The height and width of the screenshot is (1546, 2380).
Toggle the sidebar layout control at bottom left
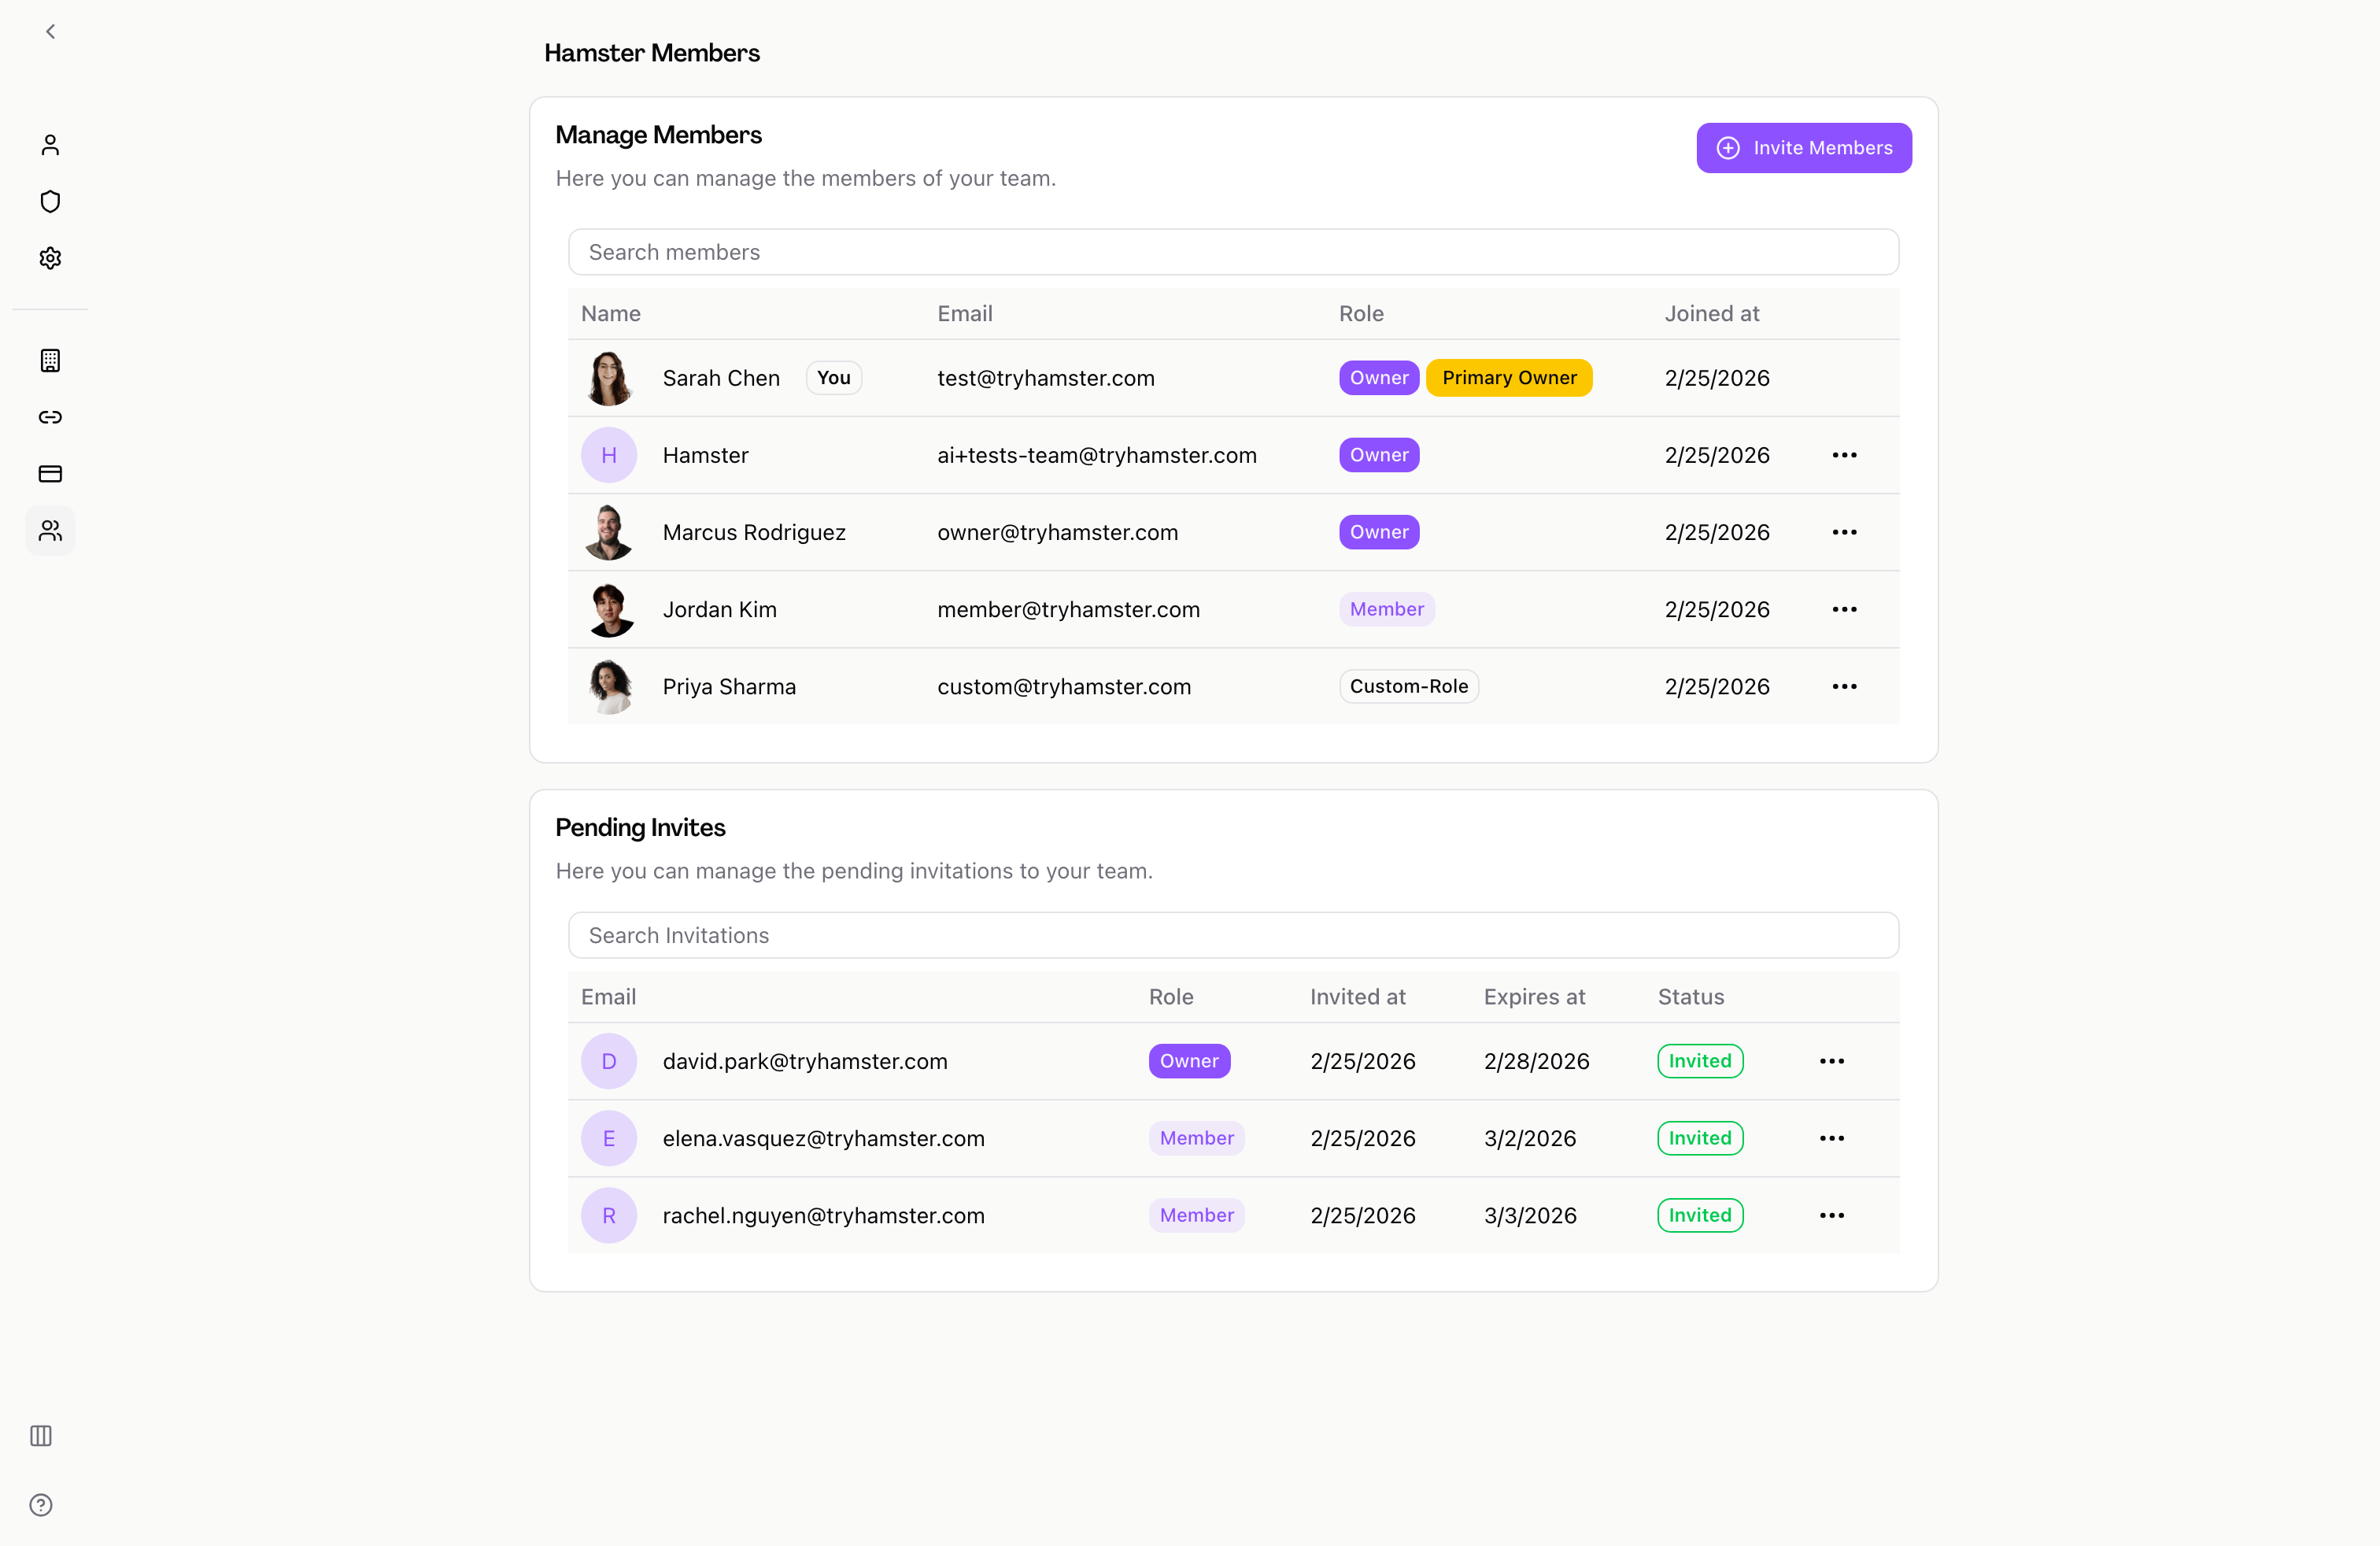pyautogui.click(x=41, y=1436)
